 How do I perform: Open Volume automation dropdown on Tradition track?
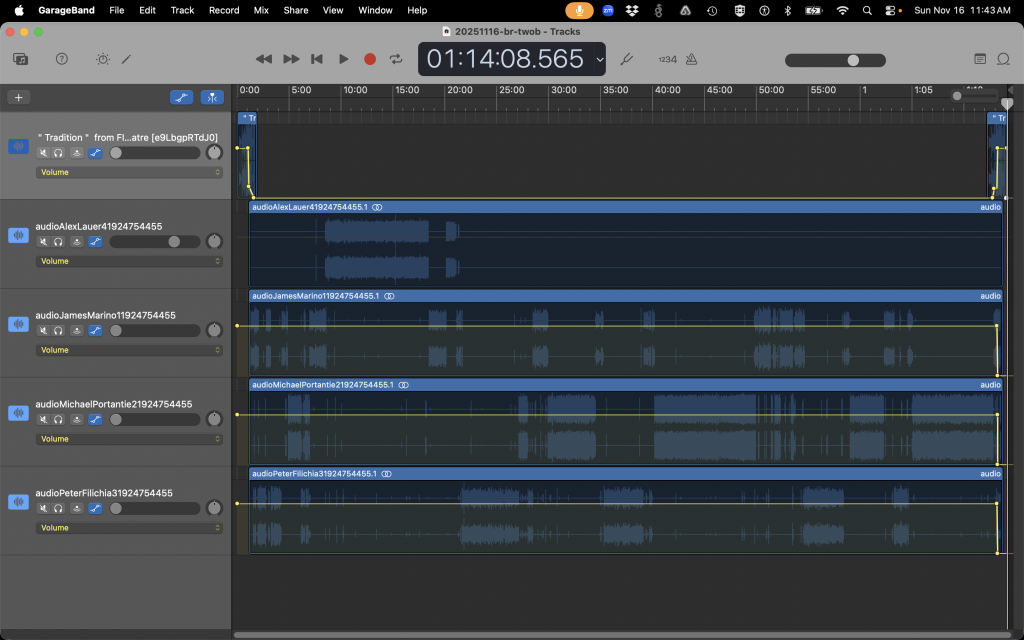129,172
